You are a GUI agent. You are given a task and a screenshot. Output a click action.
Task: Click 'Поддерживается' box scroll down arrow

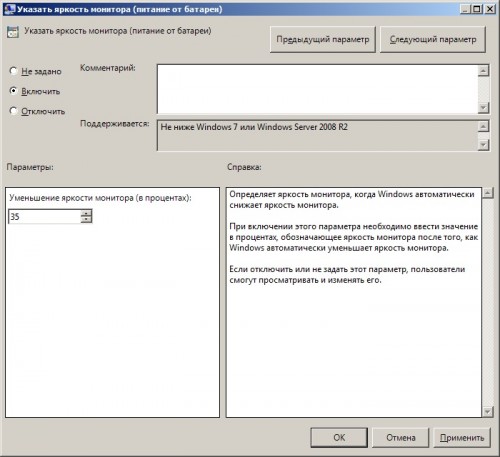pyautogui.click(x=483, y=145)
